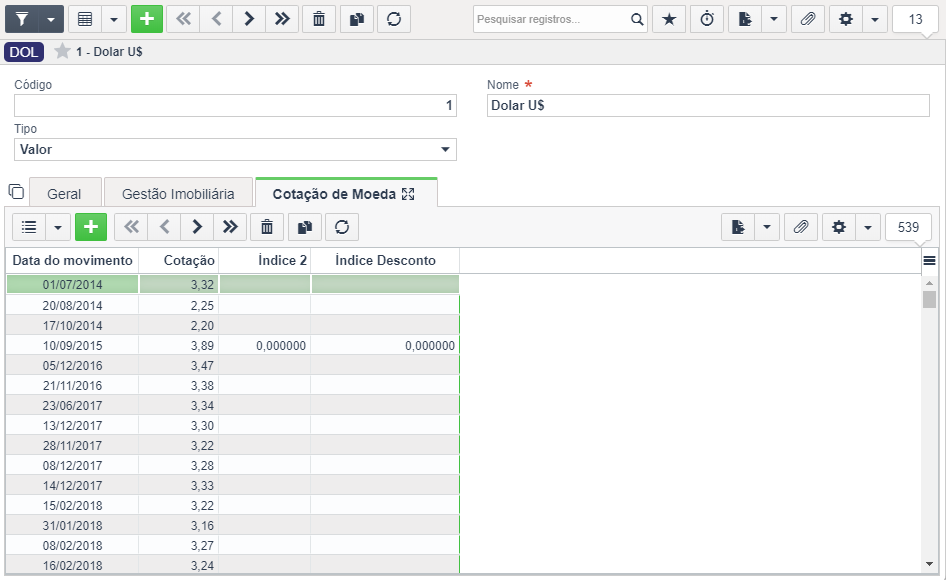The height and width of the screenshot is (580, 946).
Task: Refresh quotations with sub-toolbar refresh icon
Action: (x=342, y=227)
